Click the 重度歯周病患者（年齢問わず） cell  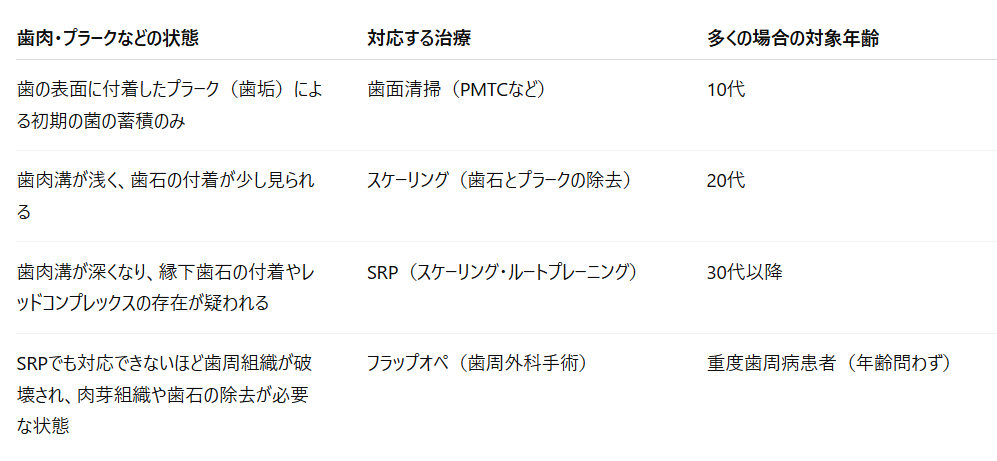coord(832,363)
